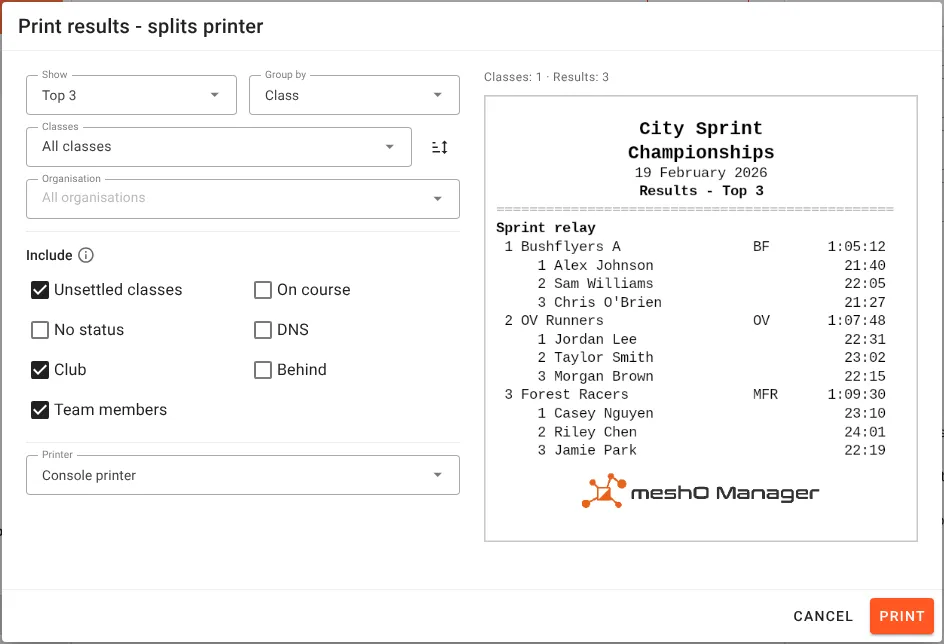This screenshot has height=644, width=944.
Task: Click the class sort order icon
Action: point(439,147)
